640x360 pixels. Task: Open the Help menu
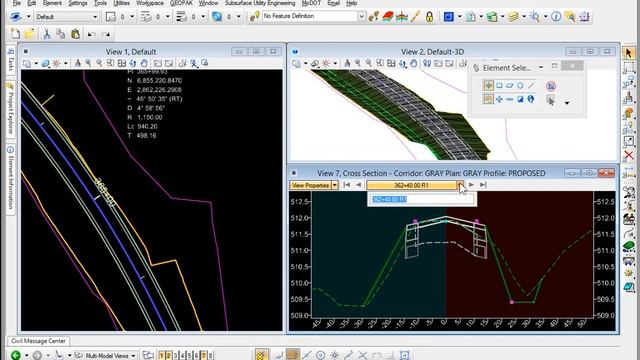coord(351,3)
